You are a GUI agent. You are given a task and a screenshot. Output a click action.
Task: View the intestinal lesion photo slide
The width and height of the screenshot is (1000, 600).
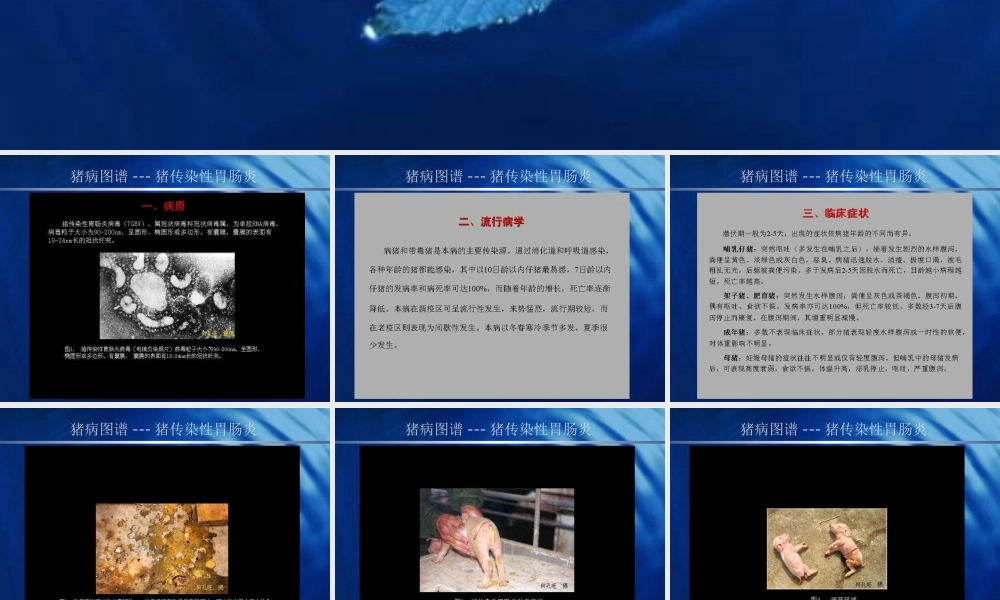163,540
